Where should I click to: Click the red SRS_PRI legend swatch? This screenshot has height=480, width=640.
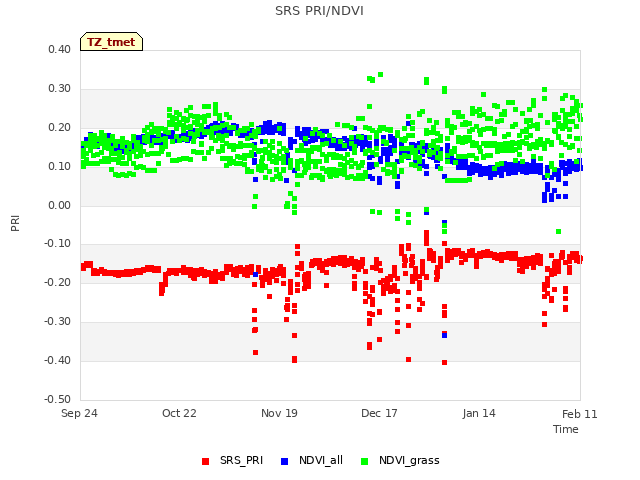205,461
